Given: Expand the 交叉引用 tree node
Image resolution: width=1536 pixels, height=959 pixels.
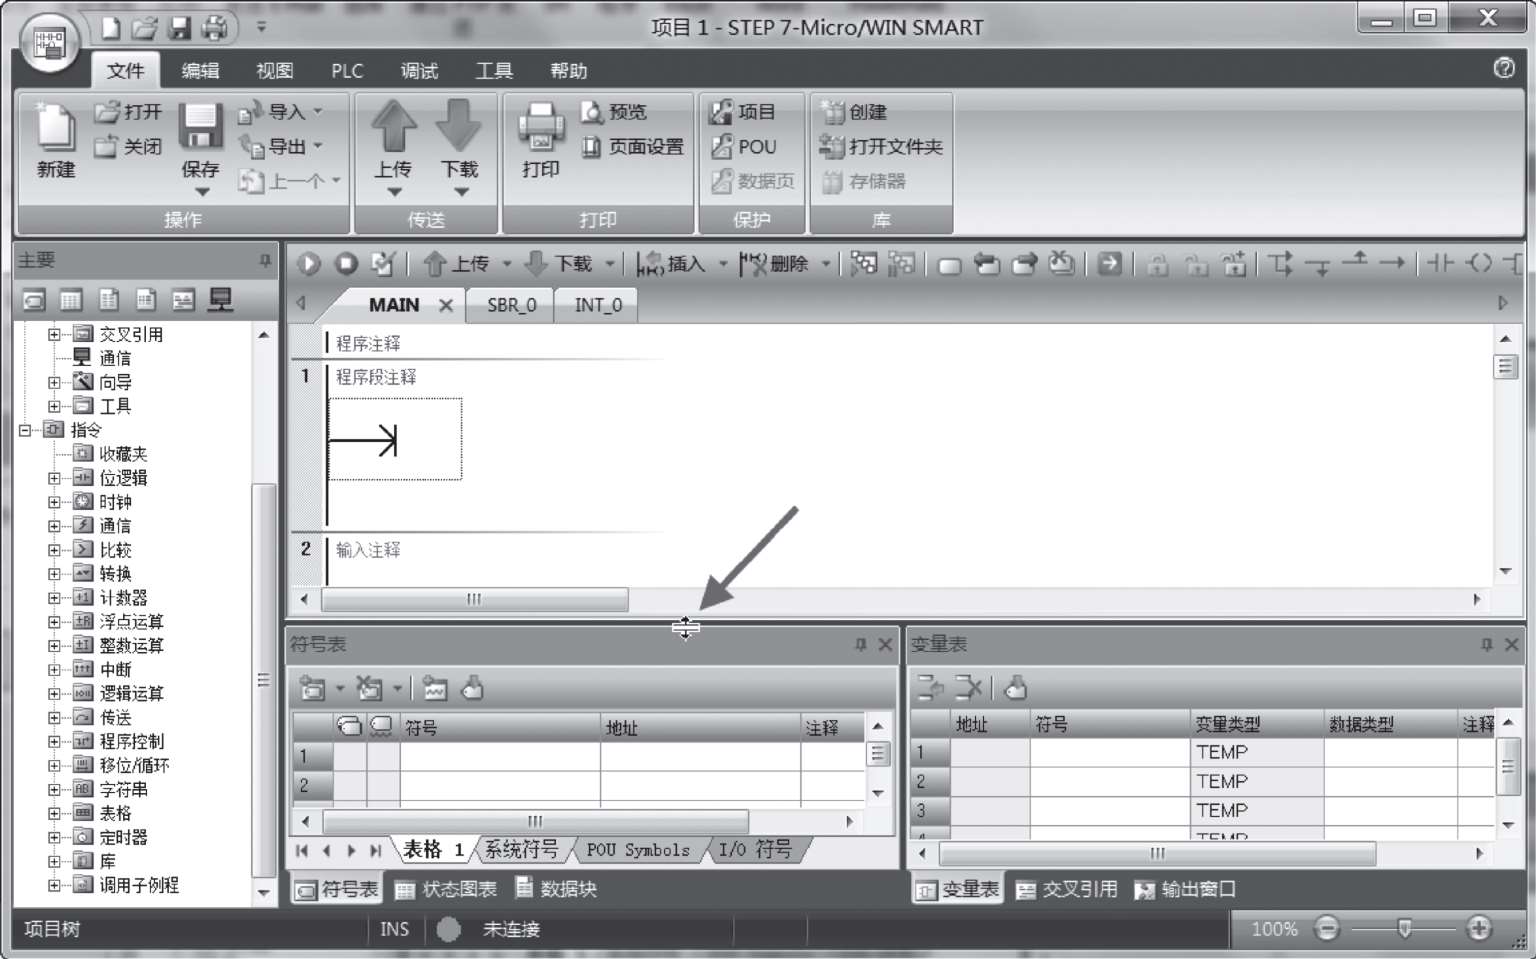Looking at the screenshot, I should click(x=54, y=334).
